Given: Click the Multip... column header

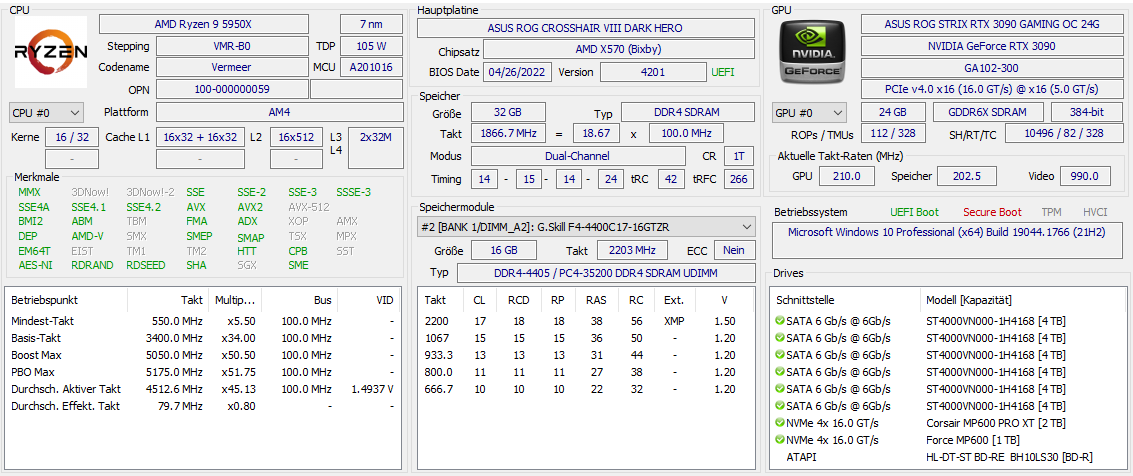Looking at the screenshot, I should pos(235,300).
